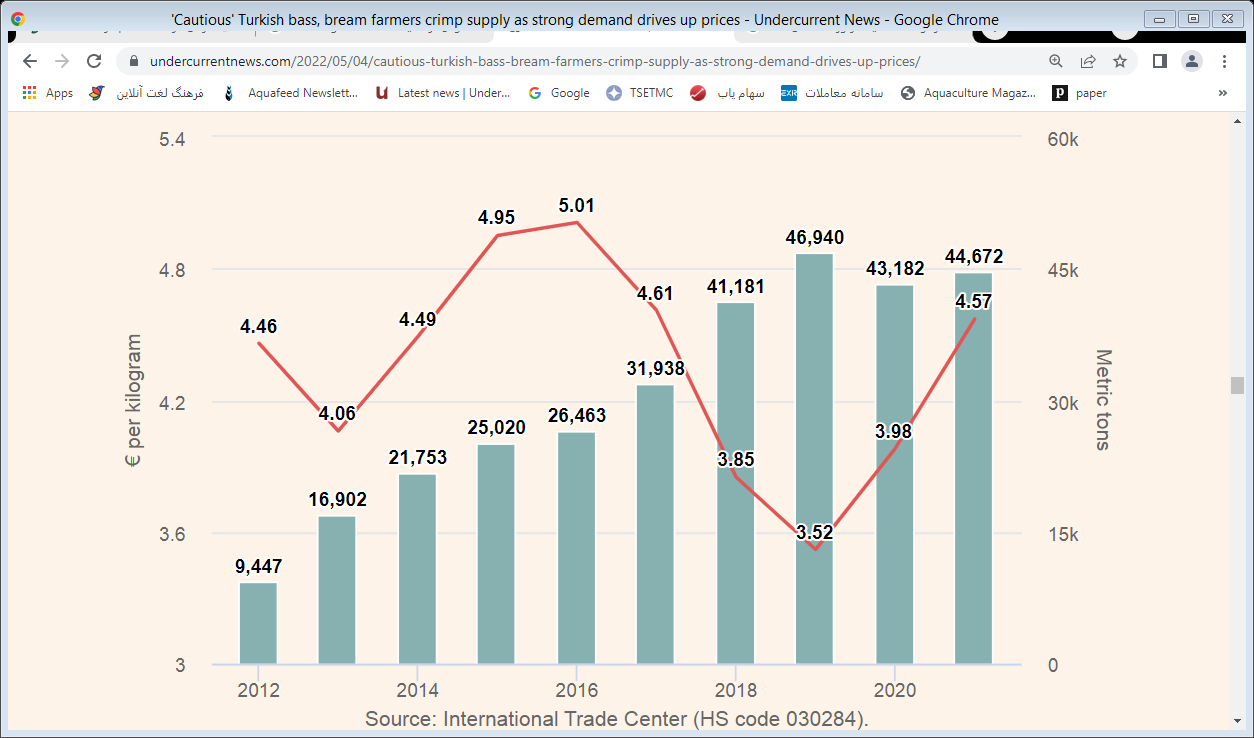The width and height of the screenshot is (1254, 738).
Task: Open the Apps grid shortcut
Action: 48,93
